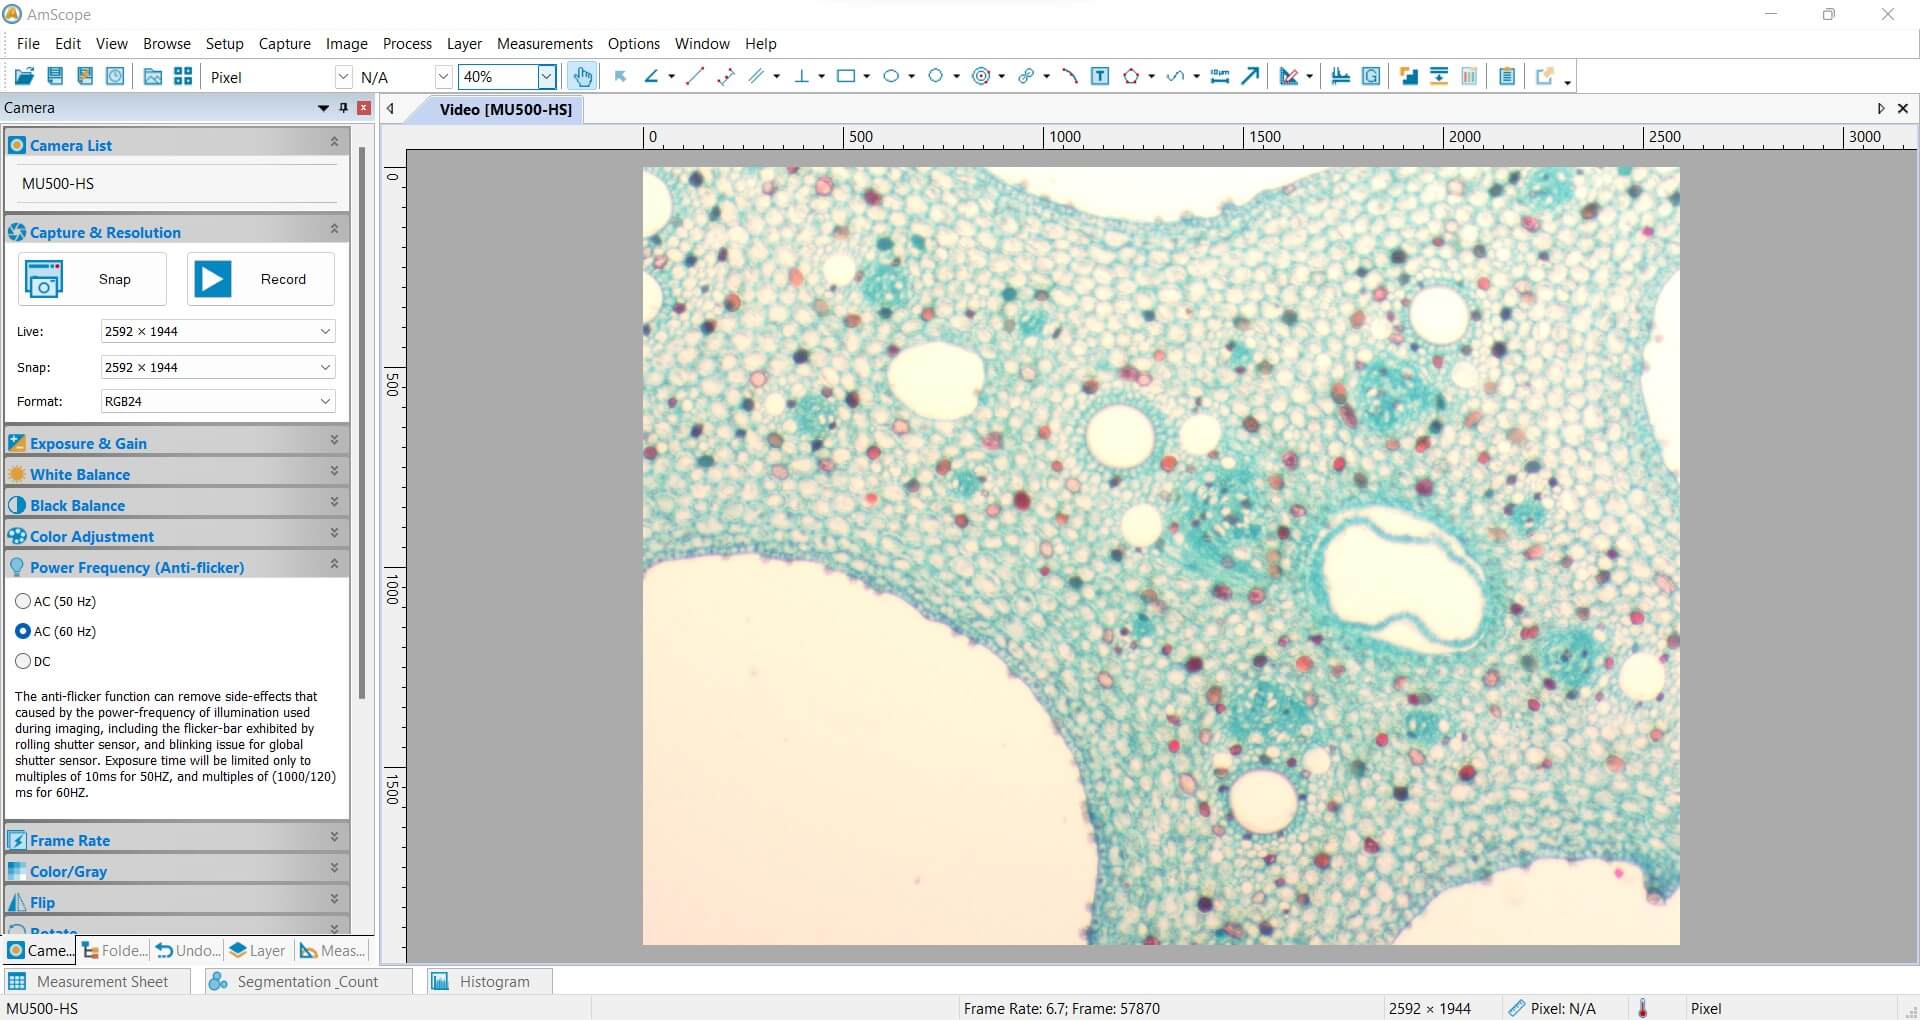Select the Rectangle measurement tool
This screenshot has height=1020, width=1920.
847,76
